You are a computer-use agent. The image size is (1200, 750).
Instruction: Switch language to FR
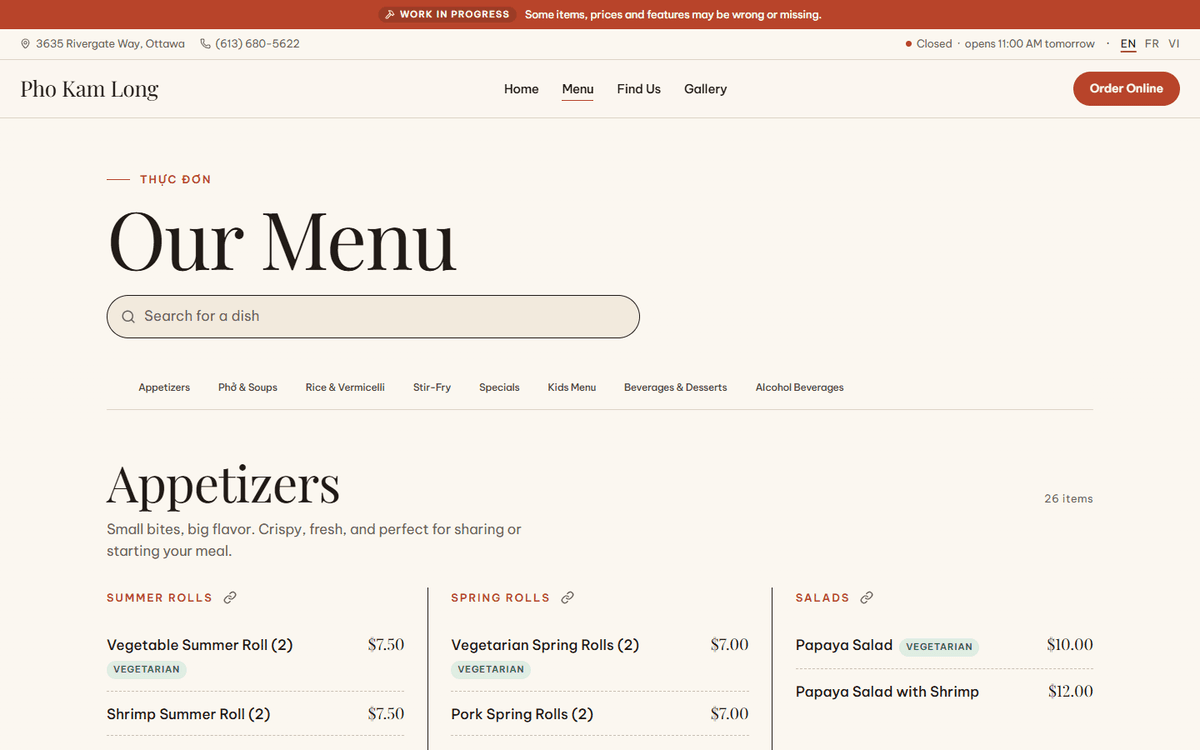point(1152,44)
